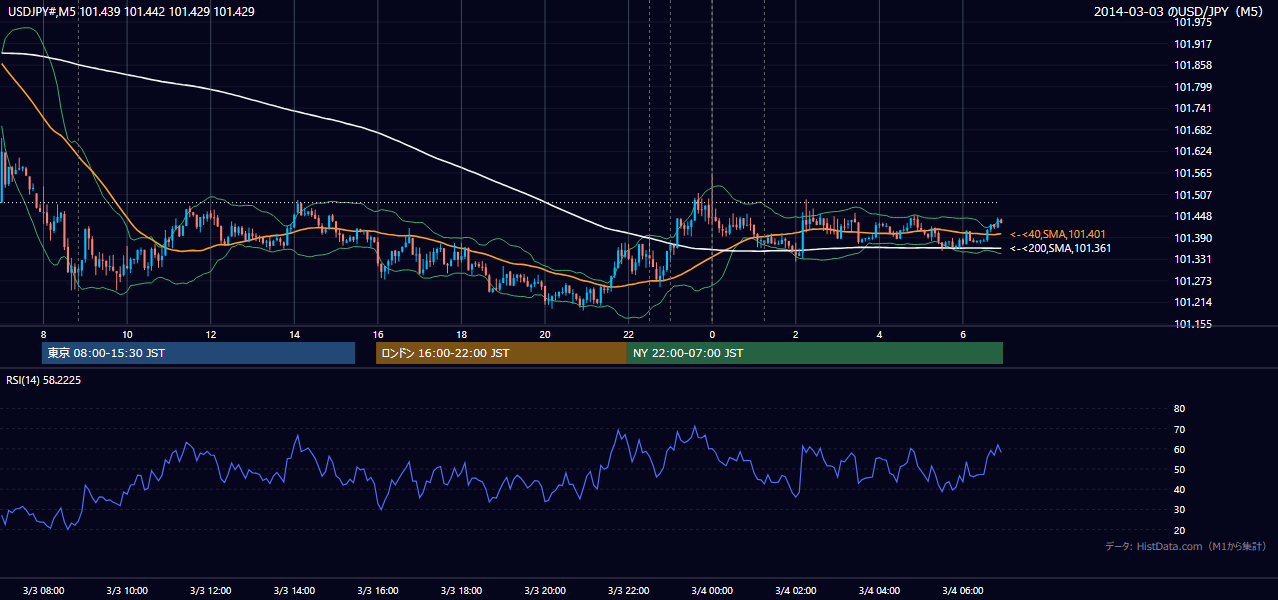Click the bottom date label 3/3 08:00

tap(43, 591)
